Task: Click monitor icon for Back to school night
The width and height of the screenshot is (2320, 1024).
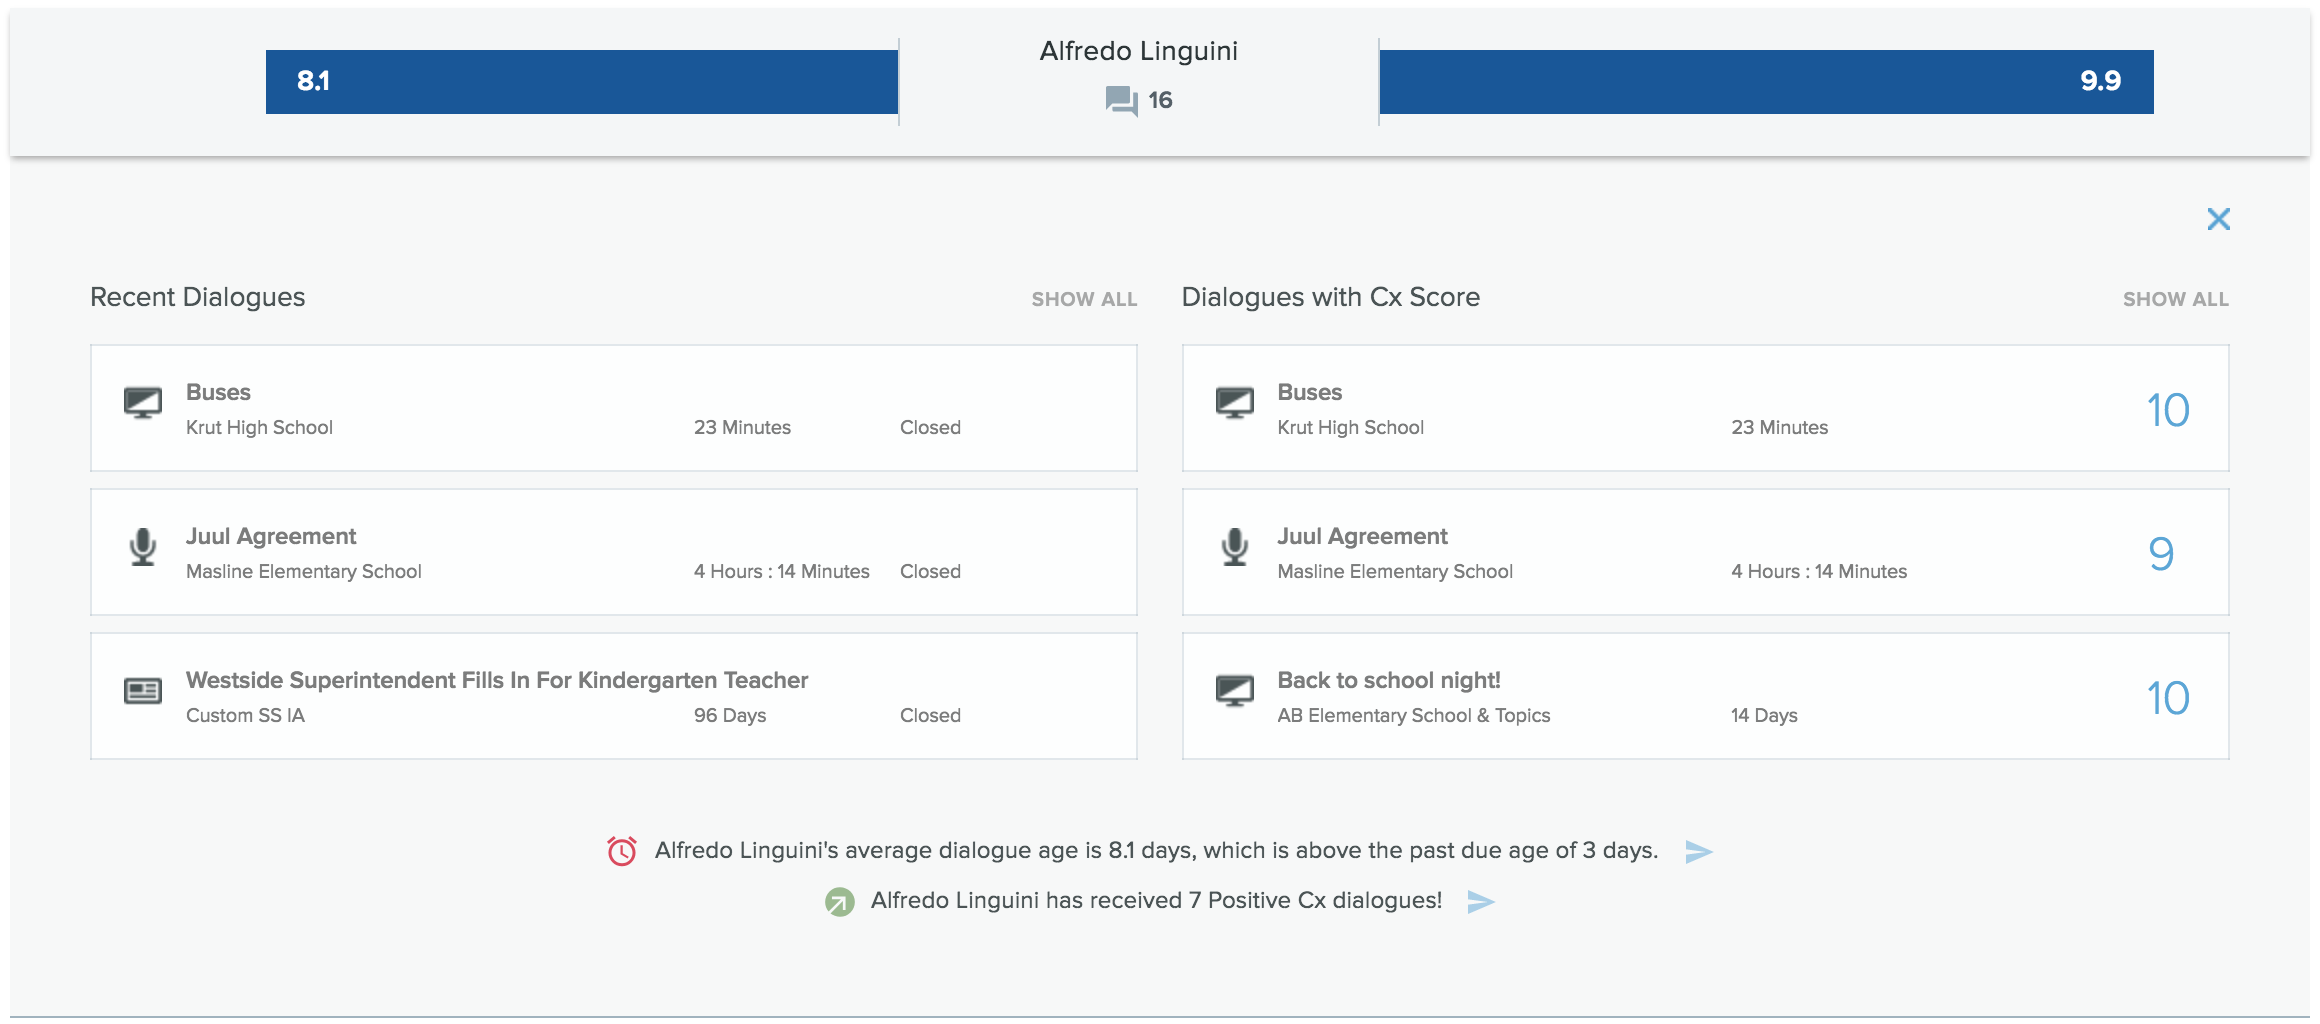Action: point(1235,691)
